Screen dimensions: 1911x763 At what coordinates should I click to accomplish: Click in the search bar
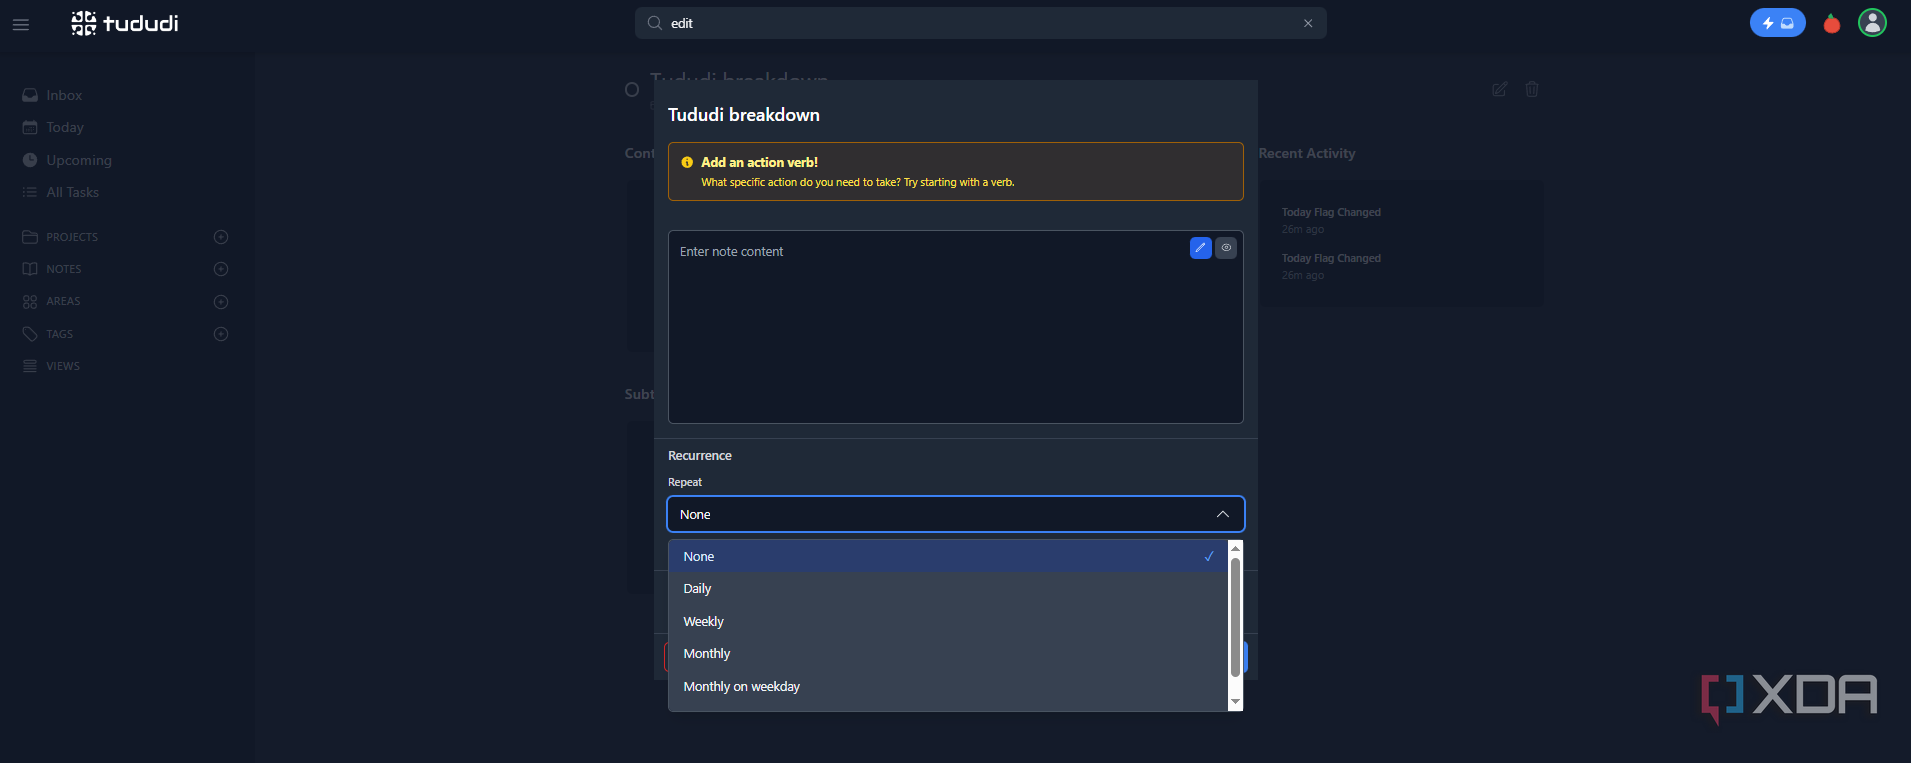pyautogui.click(x=980, y=23)
